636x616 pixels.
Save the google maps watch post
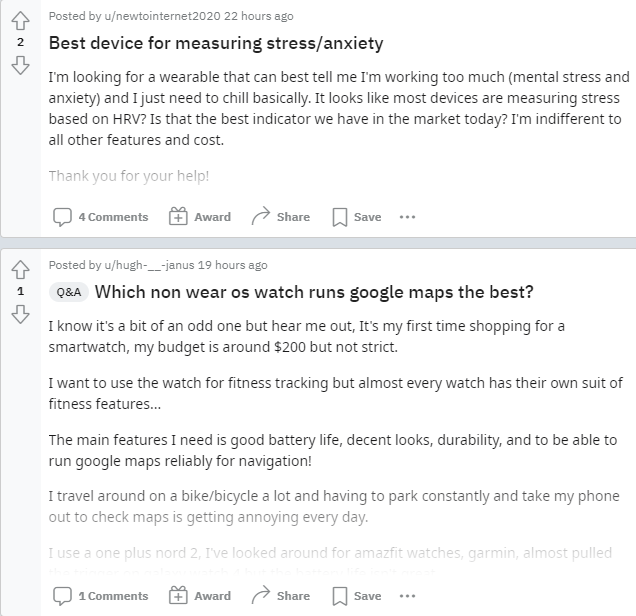pyautogui.click(x=356, y=596)
